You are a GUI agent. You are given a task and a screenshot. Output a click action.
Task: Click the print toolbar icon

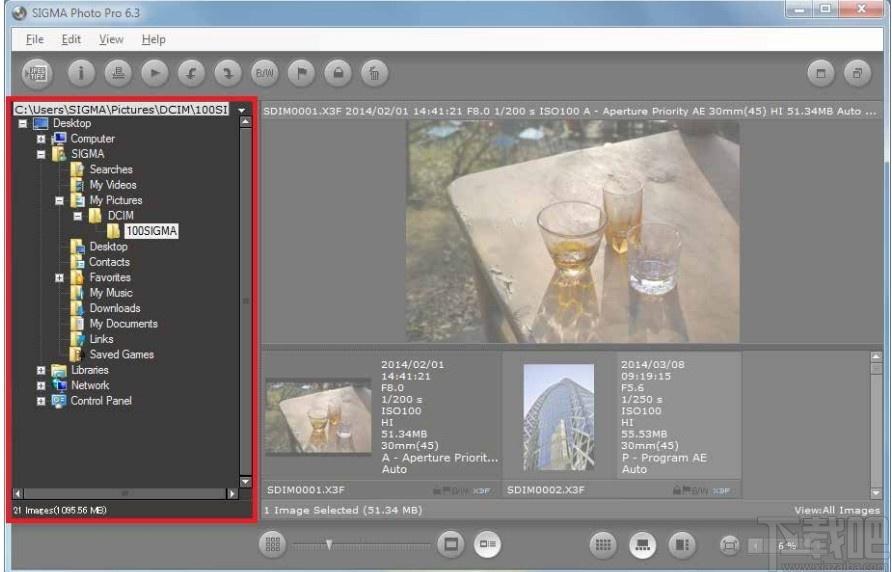point(118,73)
